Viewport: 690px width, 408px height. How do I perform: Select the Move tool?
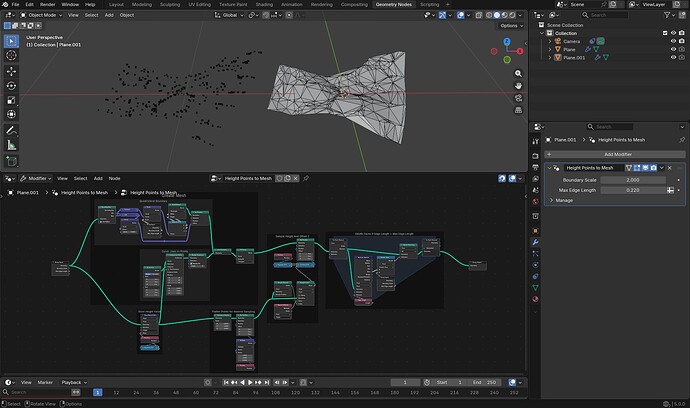[x=11, y=71]
